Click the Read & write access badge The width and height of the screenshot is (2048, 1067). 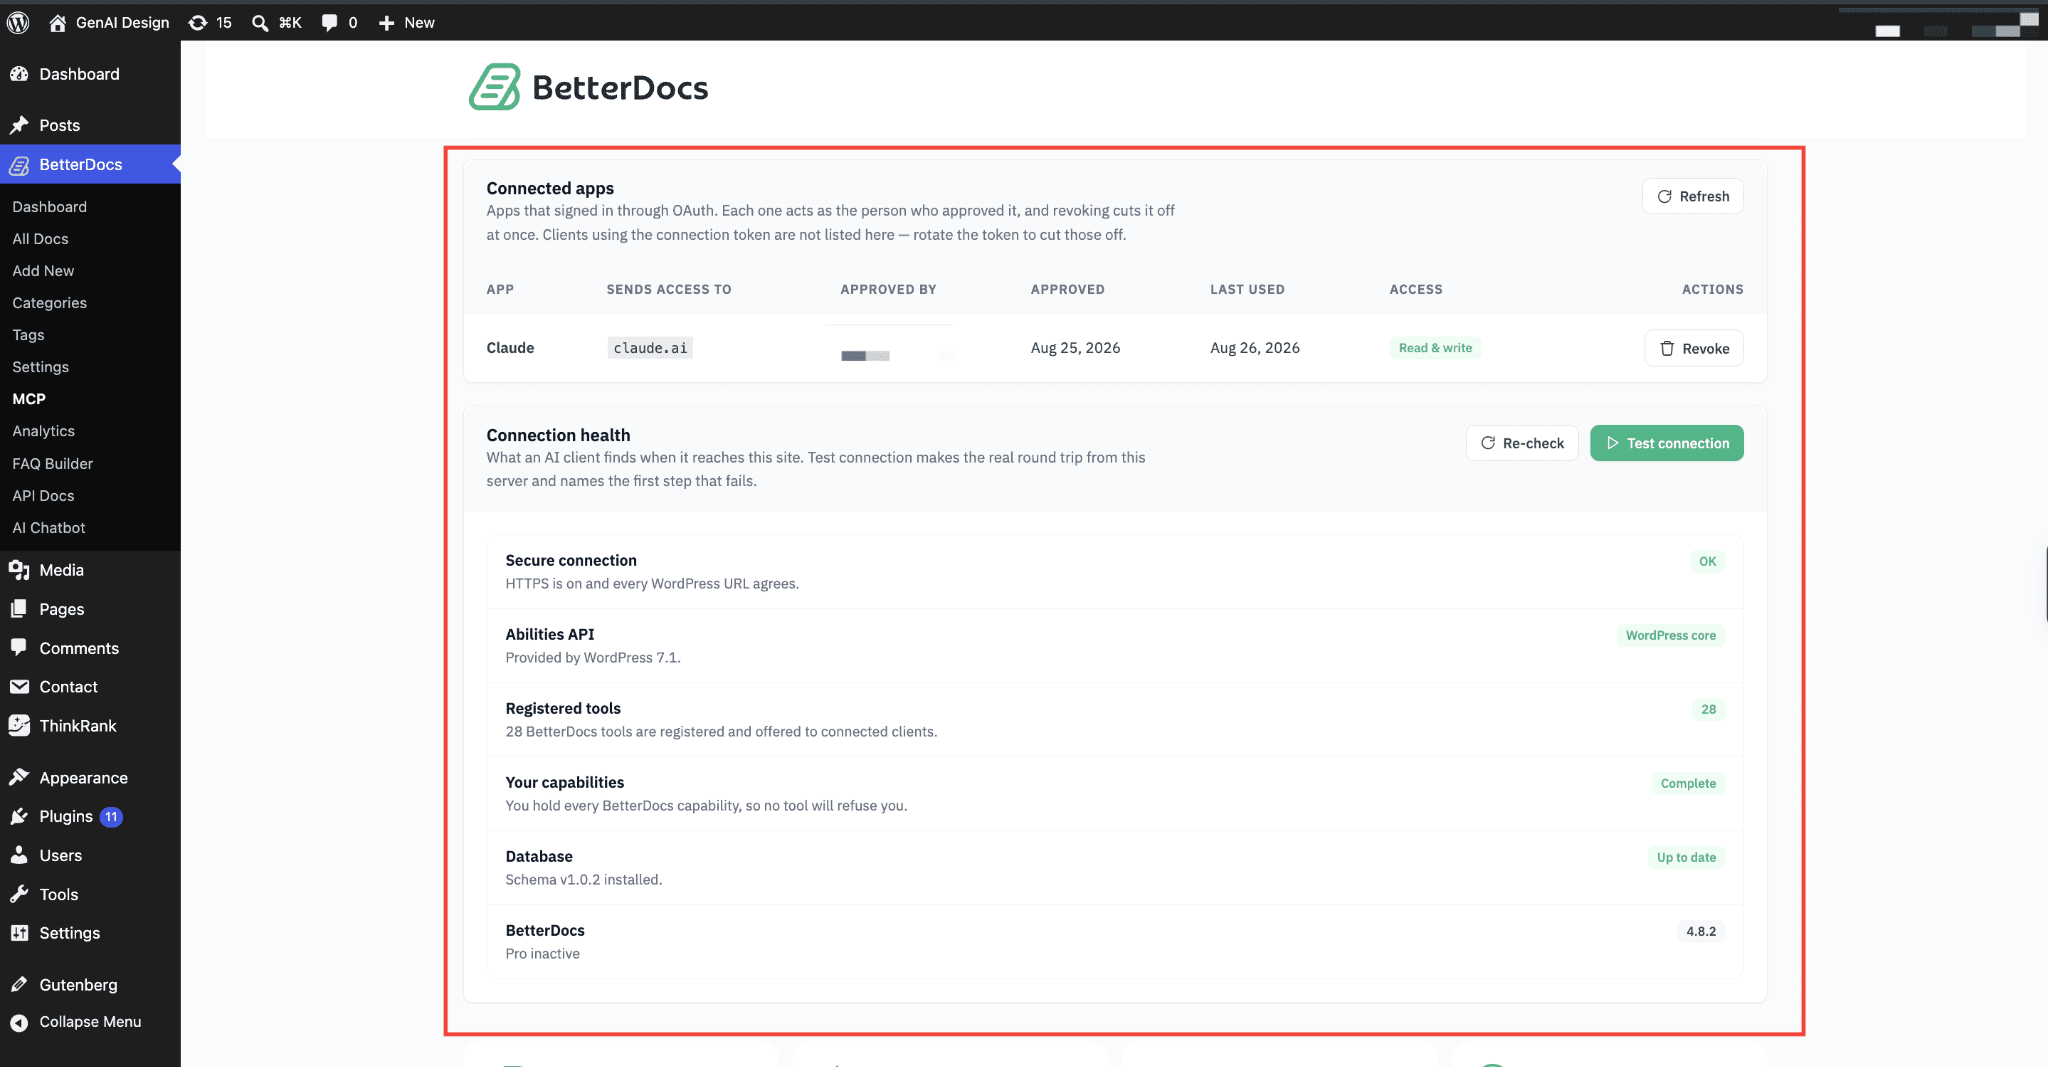click(x=1435, y=348)
